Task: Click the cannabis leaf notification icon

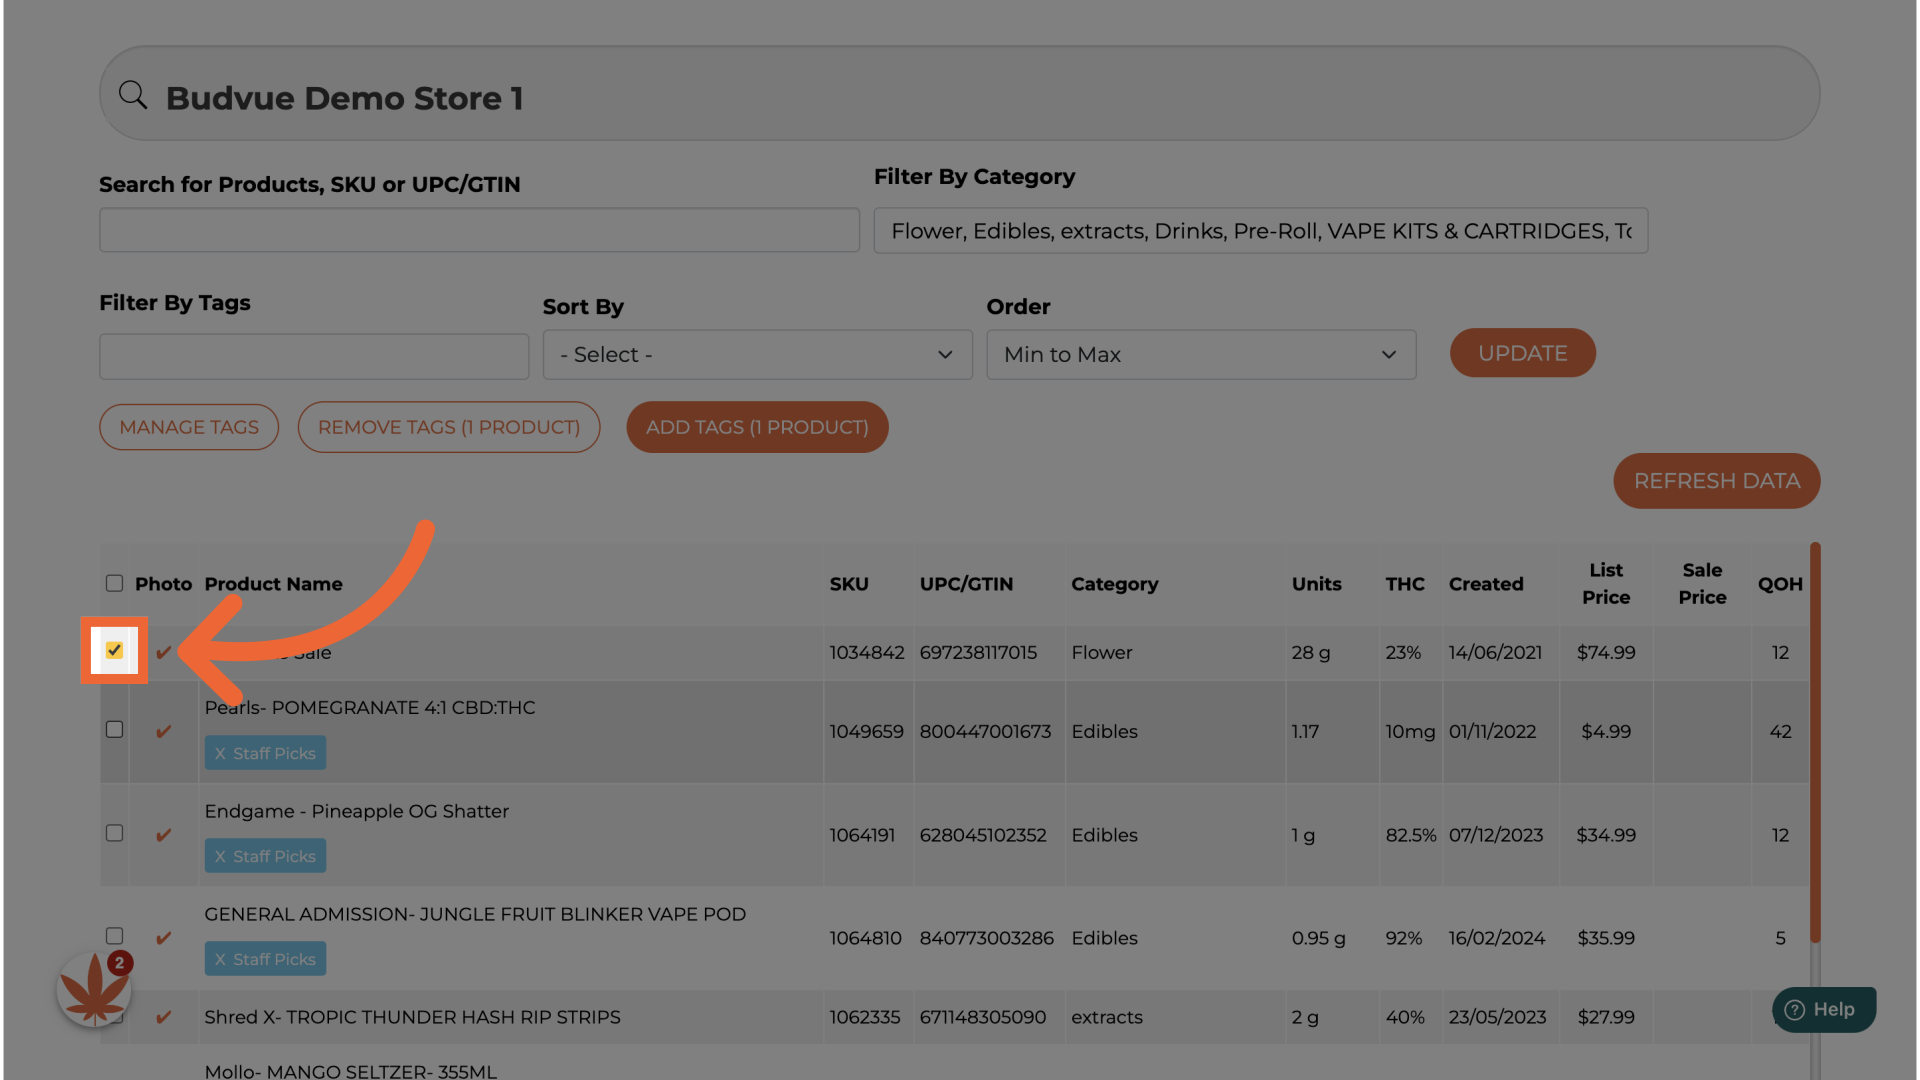Action: tap(94, 989)
